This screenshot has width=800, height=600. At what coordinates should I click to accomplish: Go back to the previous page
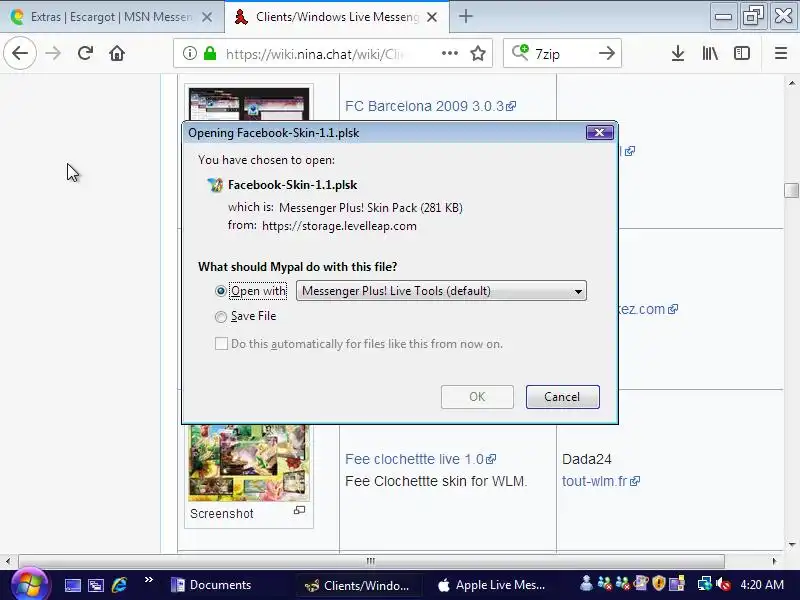20,53
